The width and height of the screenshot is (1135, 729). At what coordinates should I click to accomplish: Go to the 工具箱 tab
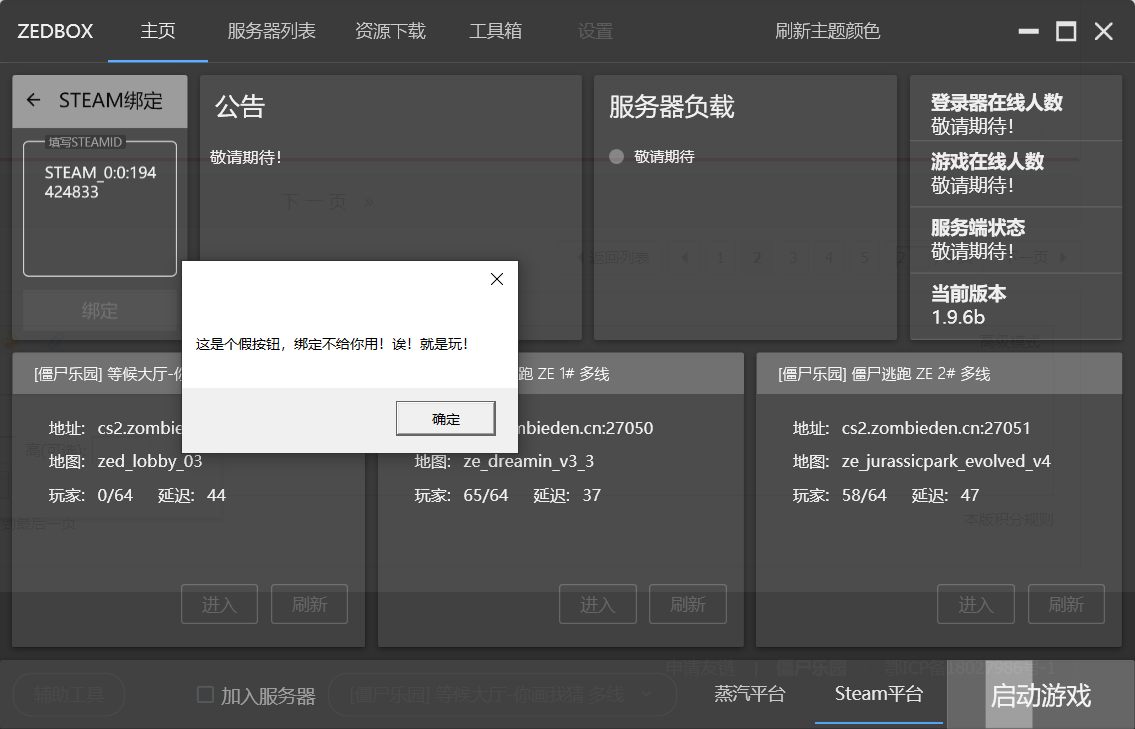coord(495,32)
